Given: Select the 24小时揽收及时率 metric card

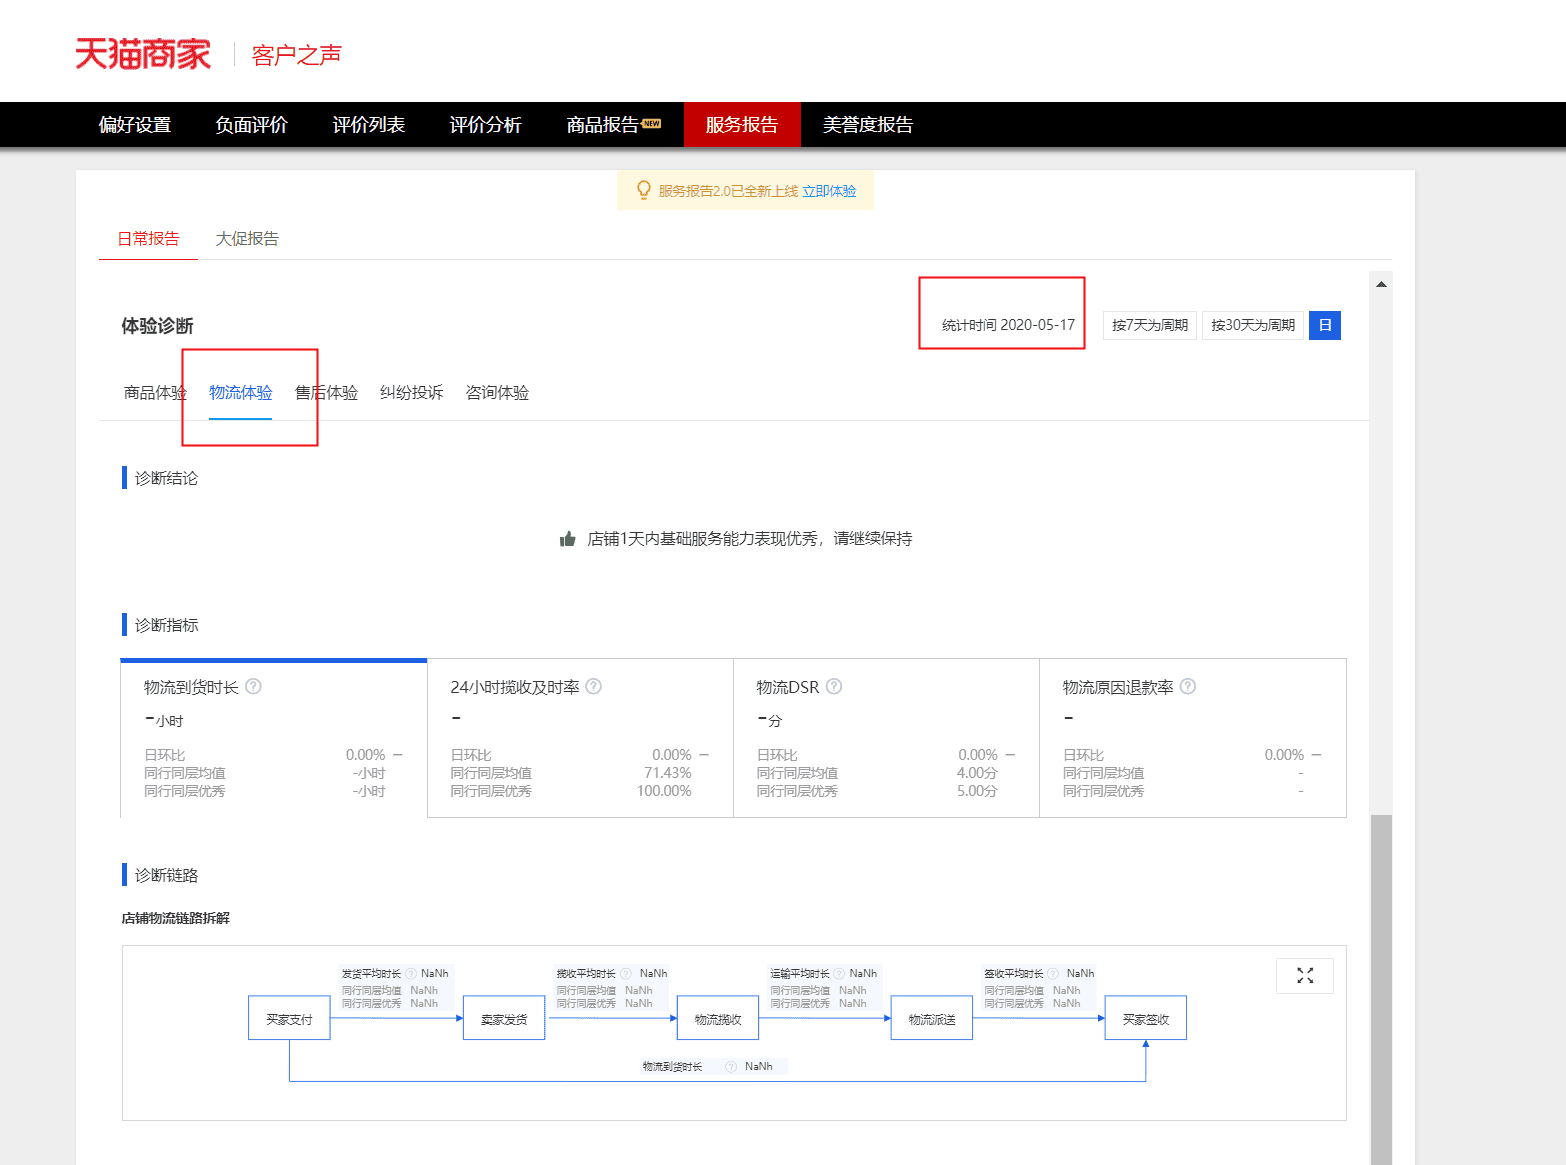Looking at the screenshot, I should 580,738.
